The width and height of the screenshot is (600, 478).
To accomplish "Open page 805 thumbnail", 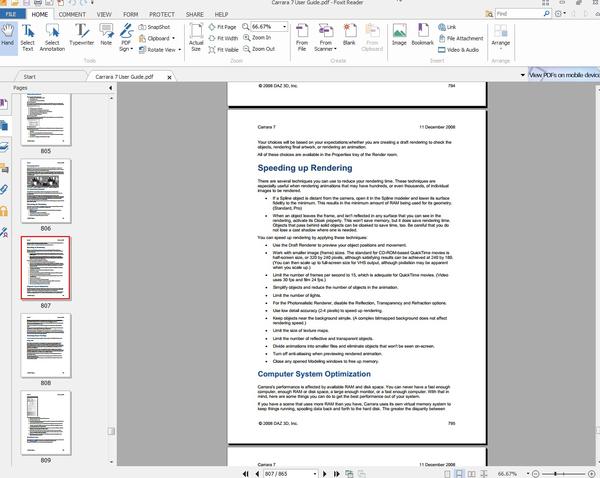I will 46,120.
